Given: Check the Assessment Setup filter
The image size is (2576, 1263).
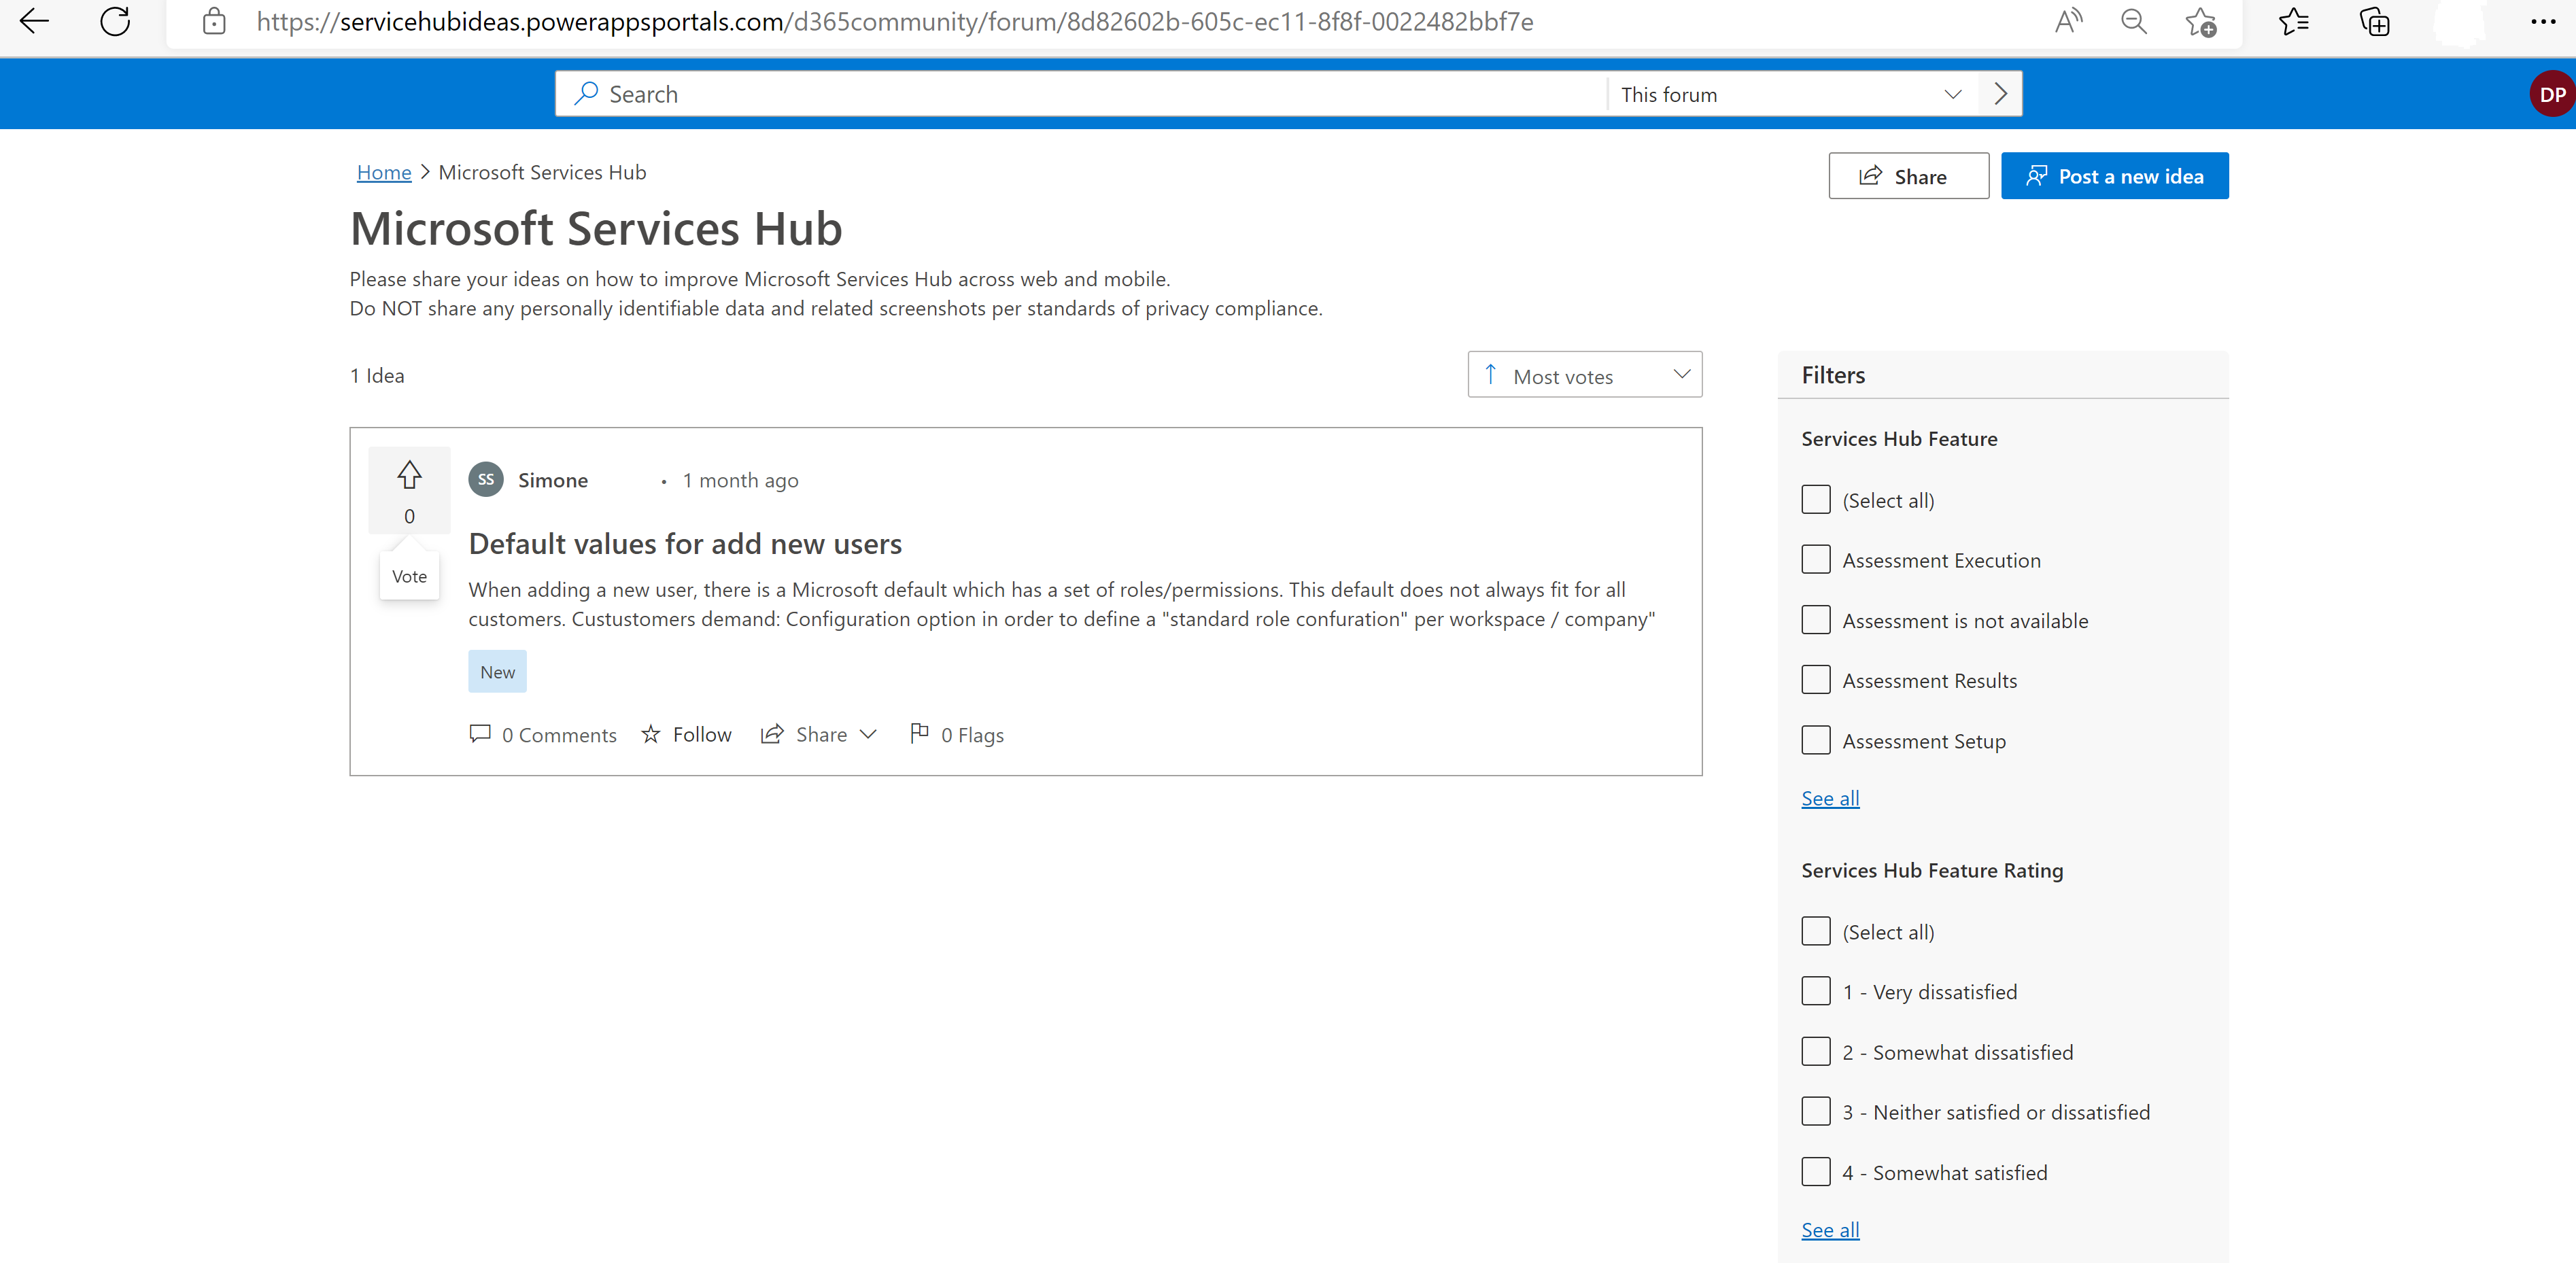Looking at the screenshot, I should pos(1816,740).
